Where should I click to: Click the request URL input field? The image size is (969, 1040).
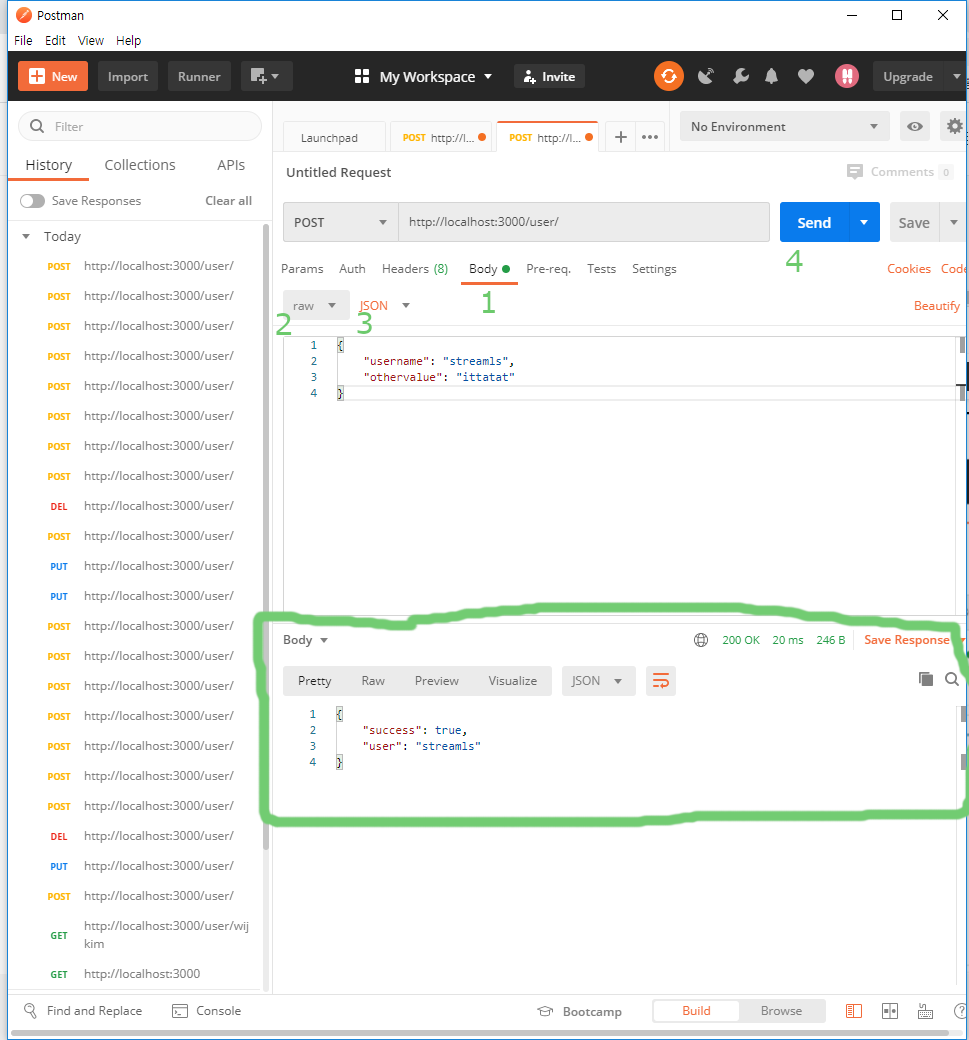click(584, 222)
